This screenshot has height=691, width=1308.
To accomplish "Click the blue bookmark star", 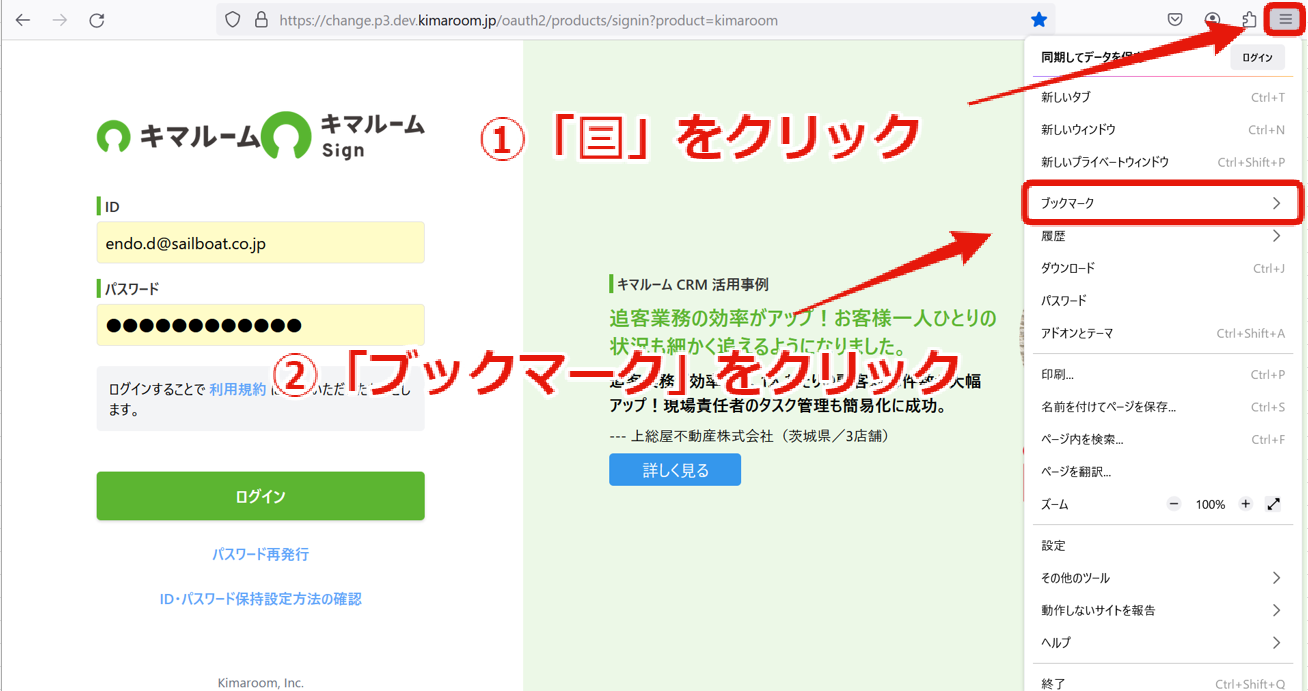I will [1039, 20].
